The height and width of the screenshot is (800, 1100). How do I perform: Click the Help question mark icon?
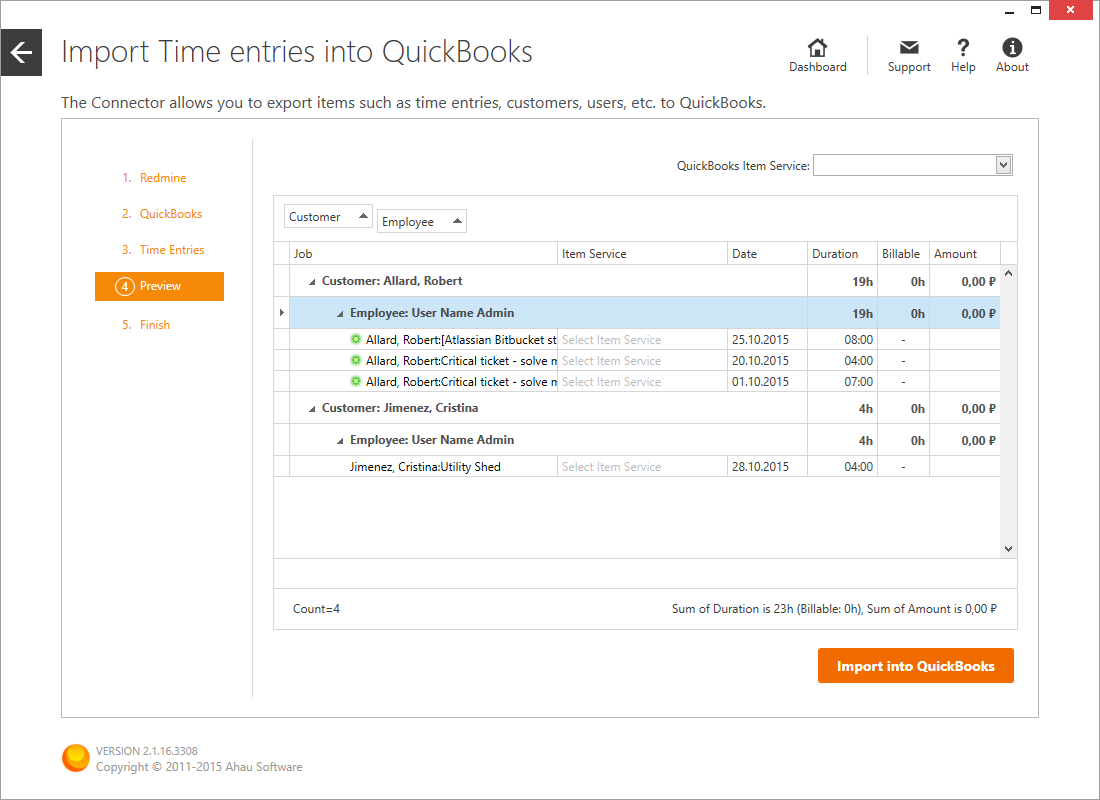(x=963, y=48)
